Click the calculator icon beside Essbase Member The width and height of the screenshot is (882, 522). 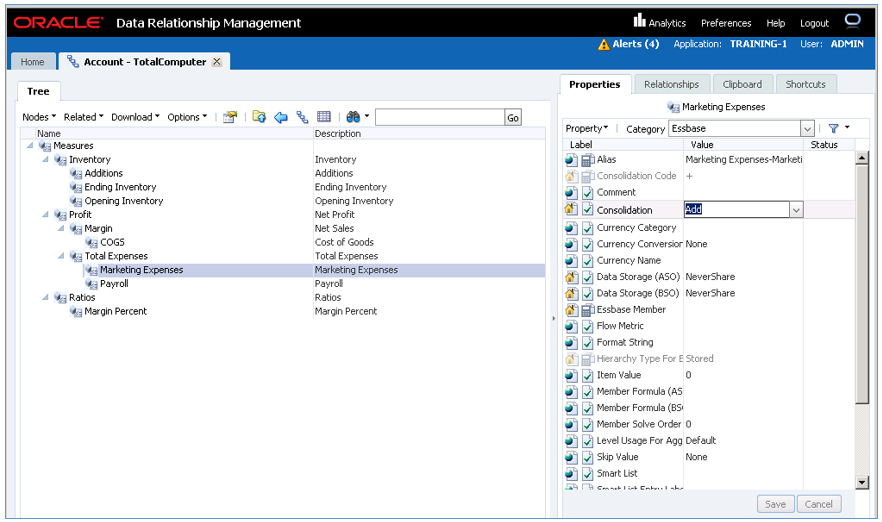588,310
